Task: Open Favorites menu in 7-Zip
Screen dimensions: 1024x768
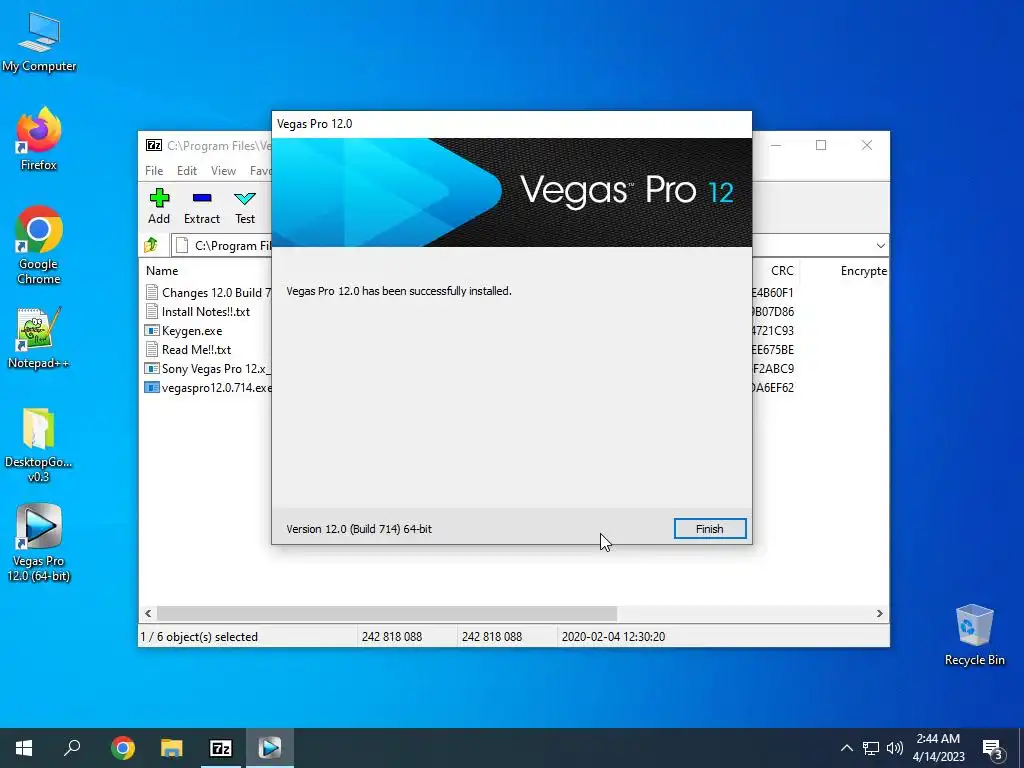Action: pyautogui.click(x=261, y=170)
